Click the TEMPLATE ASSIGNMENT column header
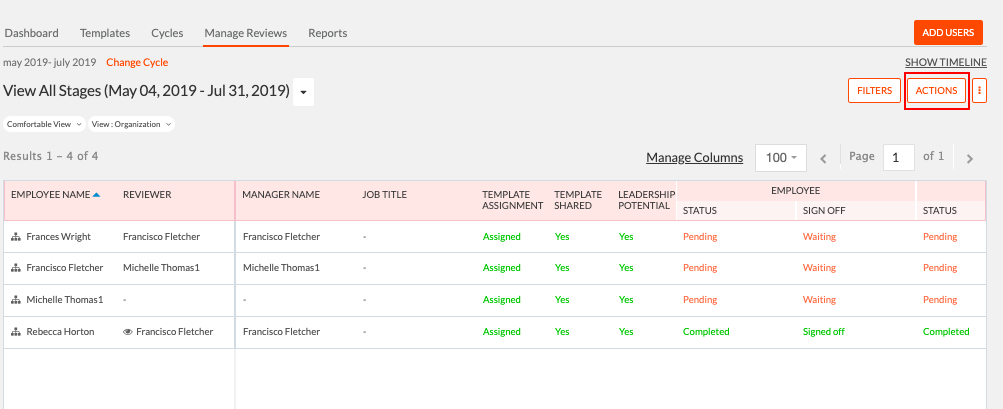Viewport: 1003px width, 409px height. point(512,200)
